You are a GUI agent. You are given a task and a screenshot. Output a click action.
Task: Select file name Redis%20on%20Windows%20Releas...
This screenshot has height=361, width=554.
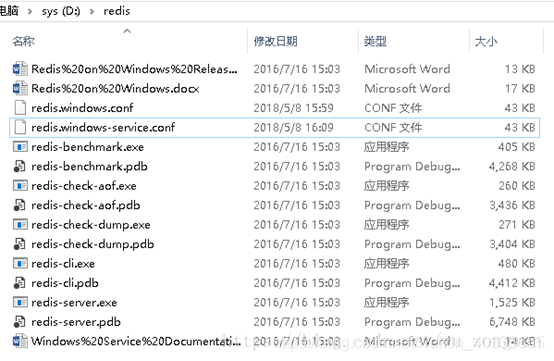pos(134,69)
